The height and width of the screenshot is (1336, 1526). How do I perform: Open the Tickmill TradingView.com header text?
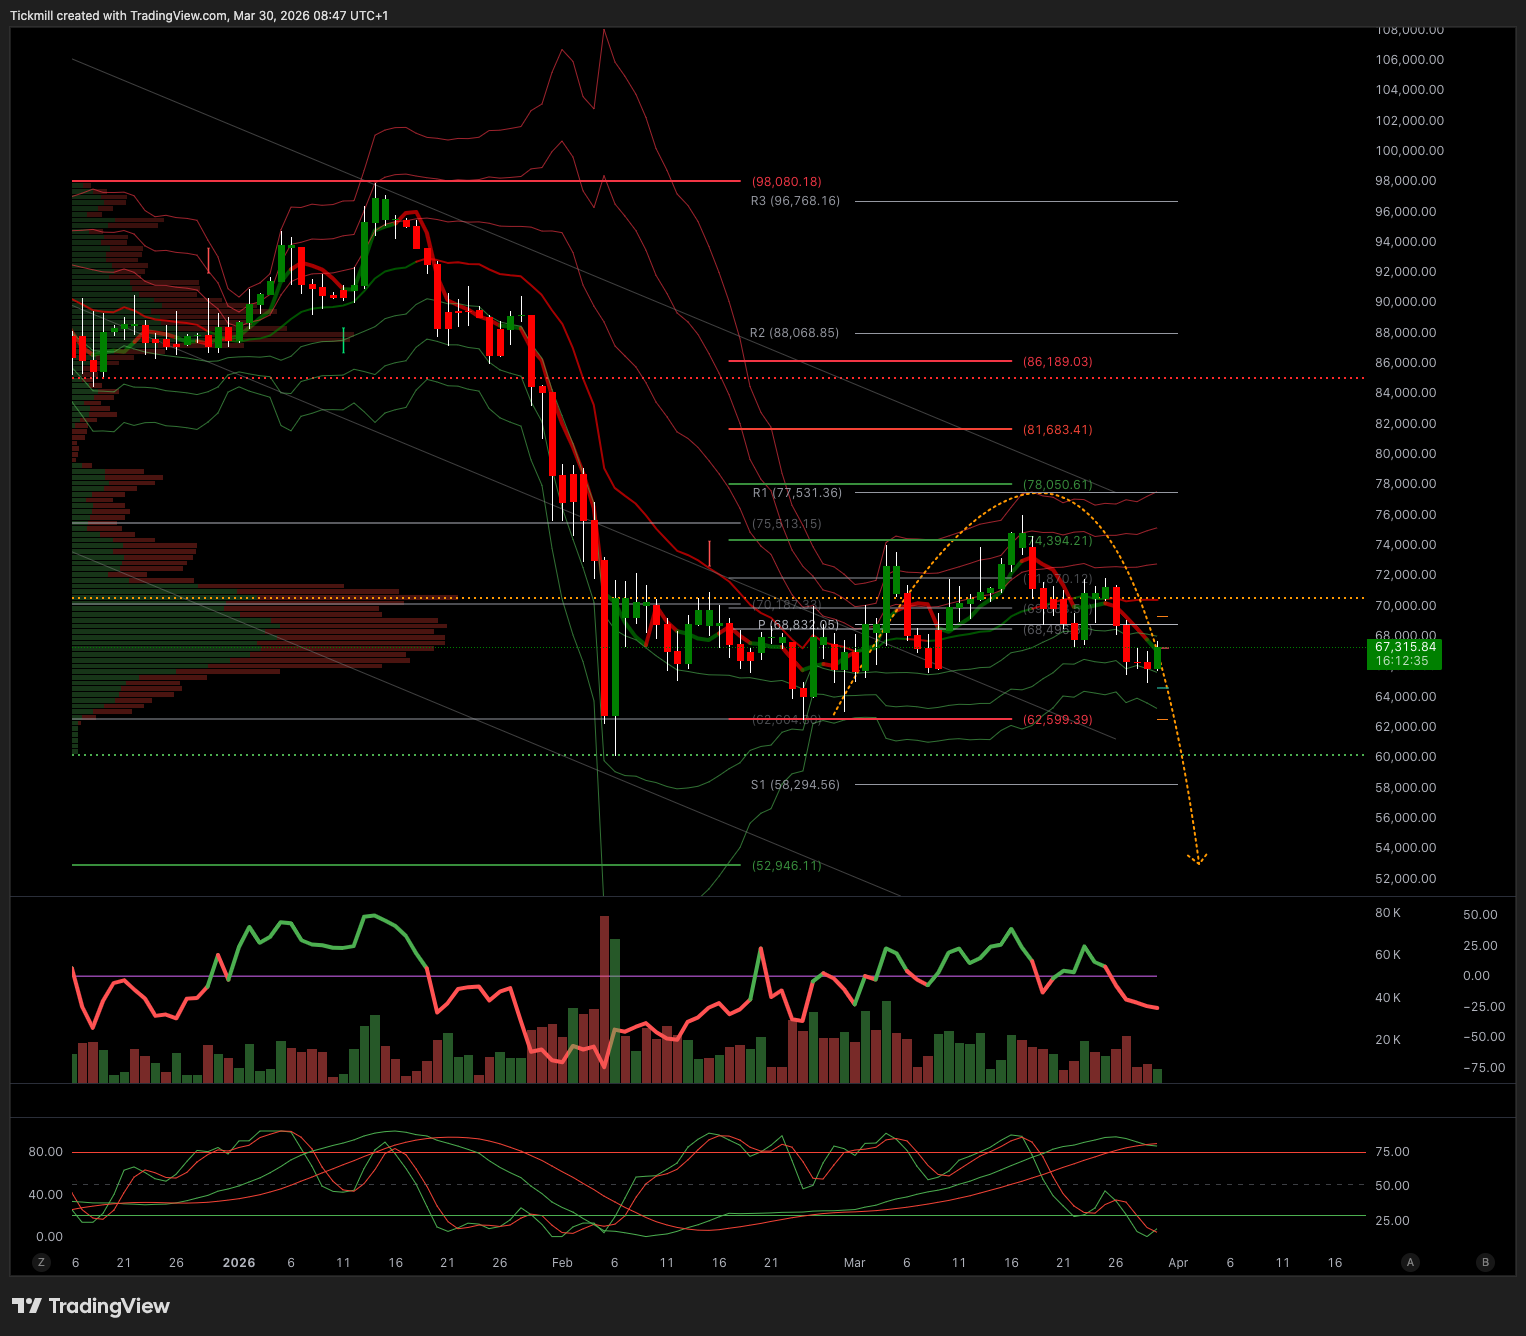pos(199,15)
